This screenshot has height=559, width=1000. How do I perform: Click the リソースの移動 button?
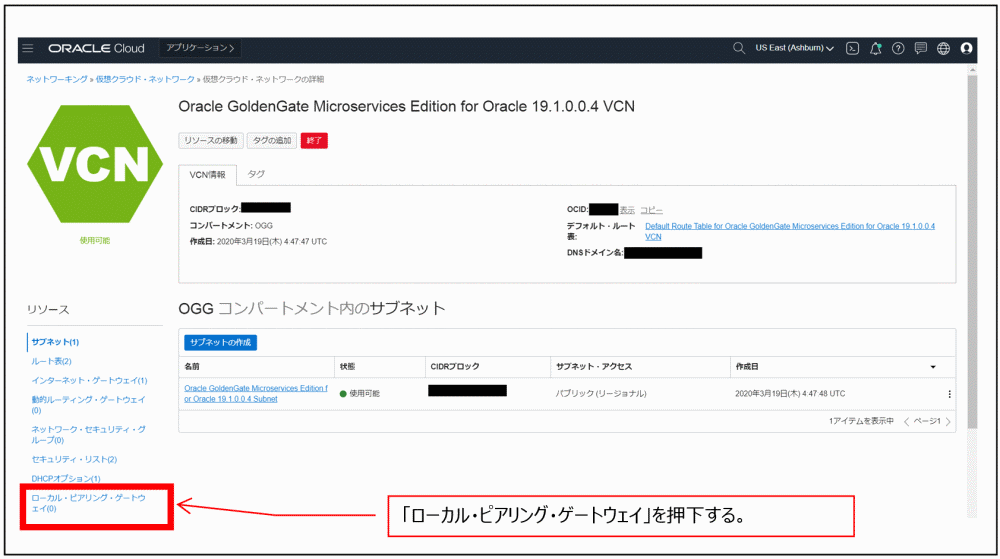pos(210,140)
